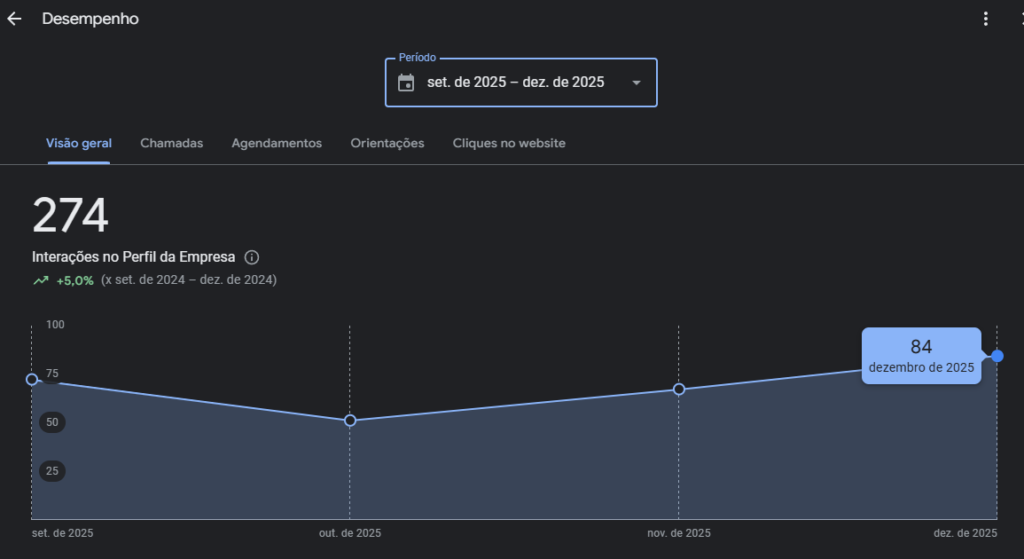Click the filled dez. de 2025 data point

(x=997, y=356)
